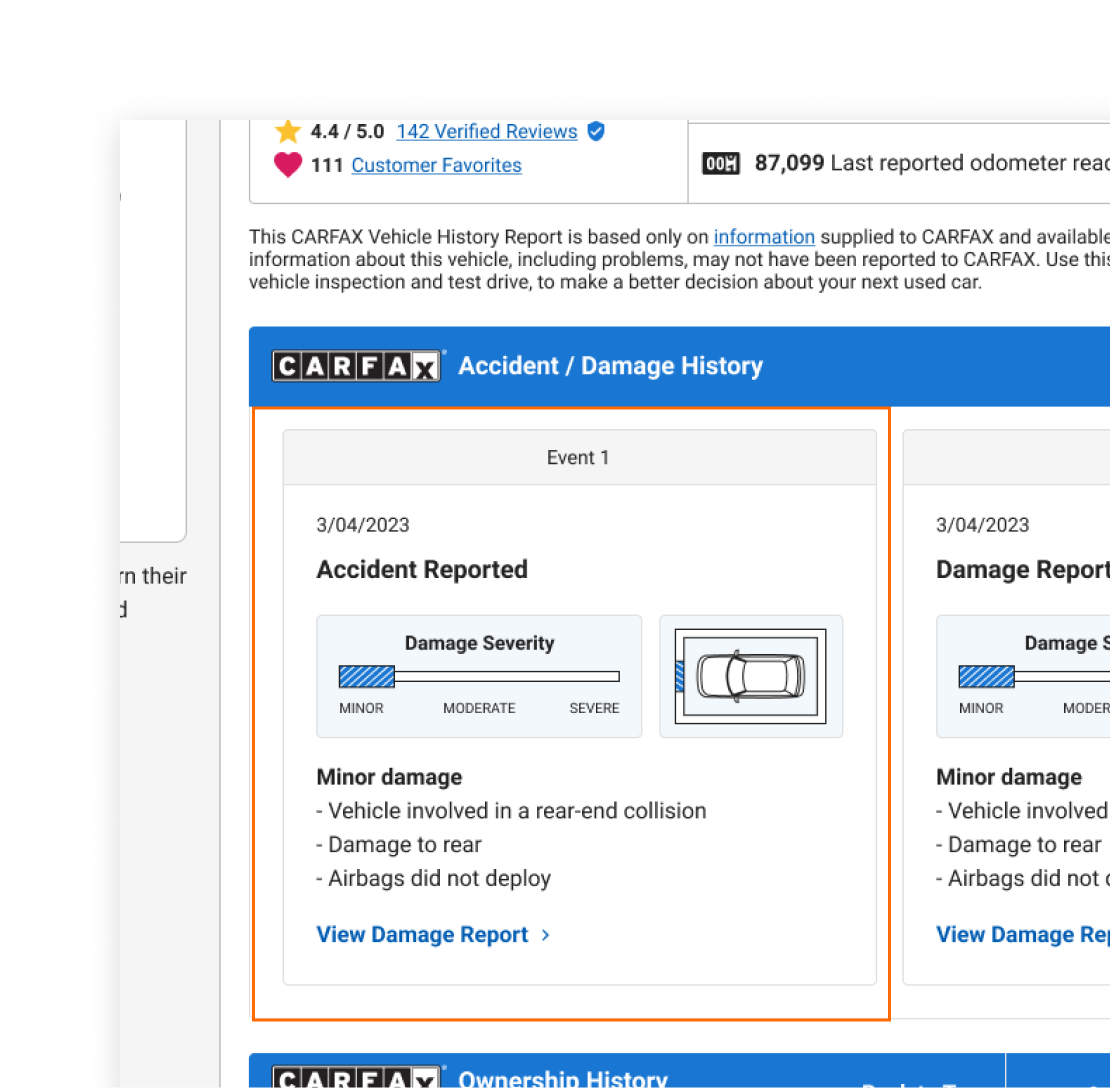Open View Damage Report on the second event card
Image resolution: width=1110 pixels, height=1088 pixels.
(1023, 934)
